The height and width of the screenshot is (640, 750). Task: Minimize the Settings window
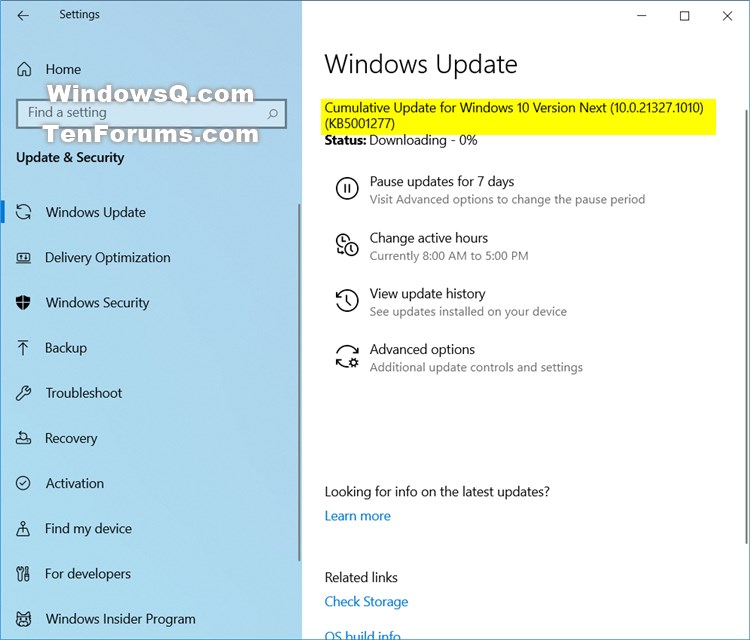click(x=642, y=16)
